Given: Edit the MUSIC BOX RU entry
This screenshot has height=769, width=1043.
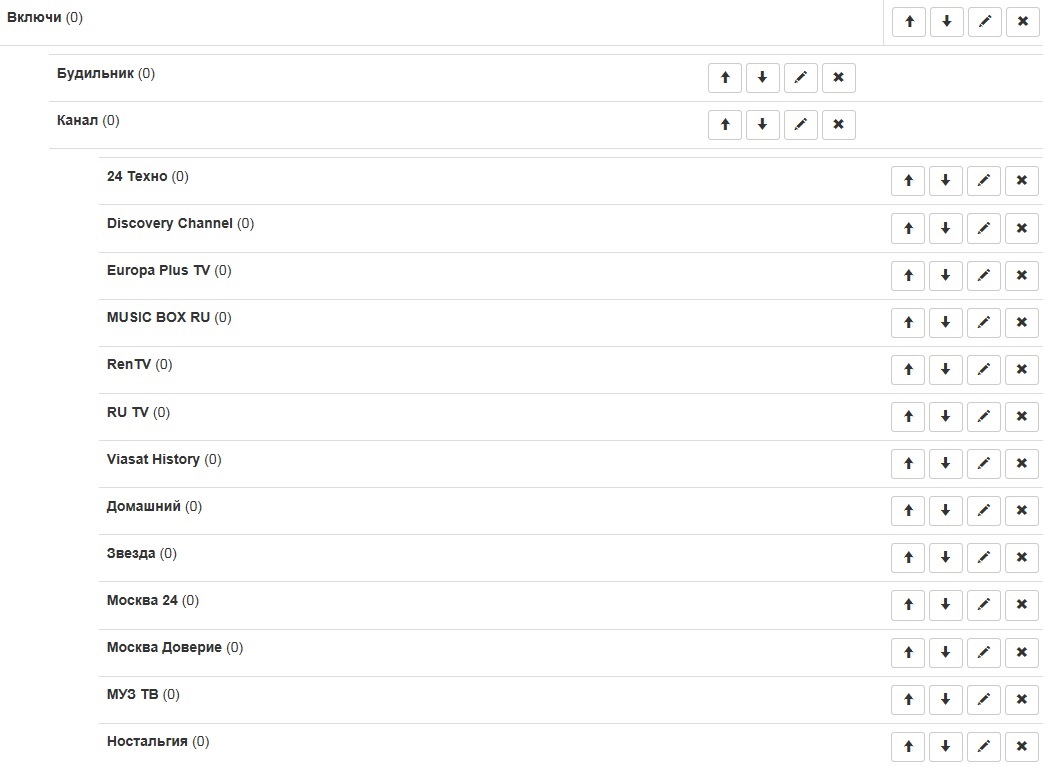Looking at the screenshot, I should (984, 322).
